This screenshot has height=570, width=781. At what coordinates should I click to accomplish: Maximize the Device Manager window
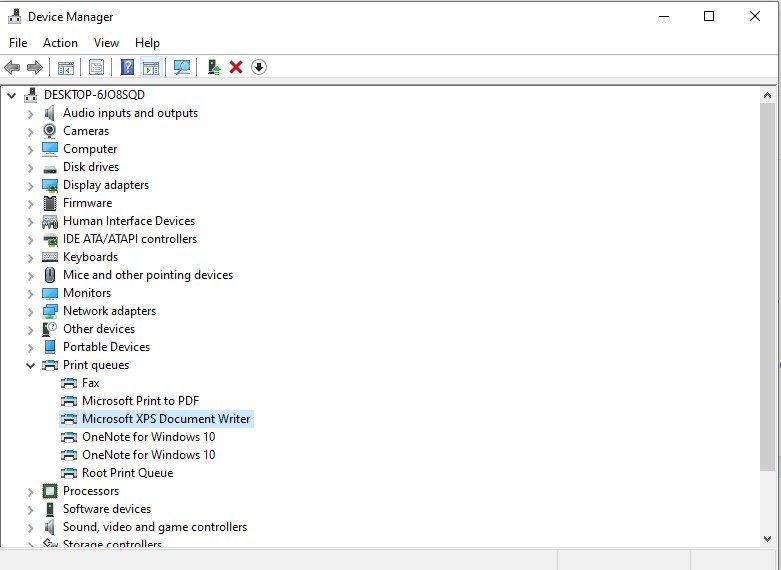click(709, 16)
